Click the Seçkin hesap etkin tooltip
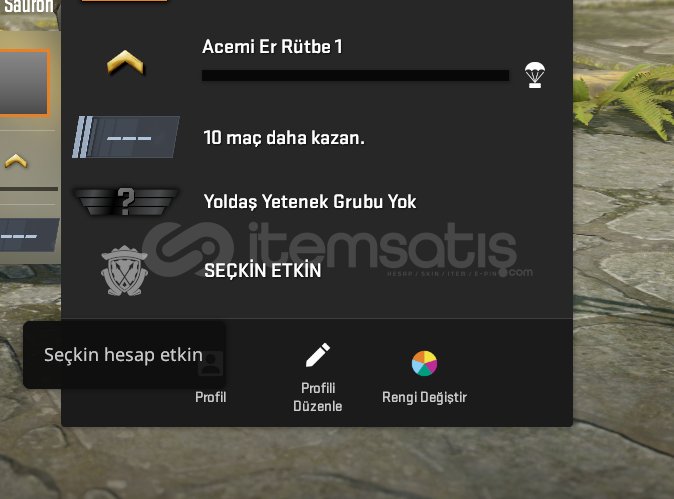 [124, 355]
